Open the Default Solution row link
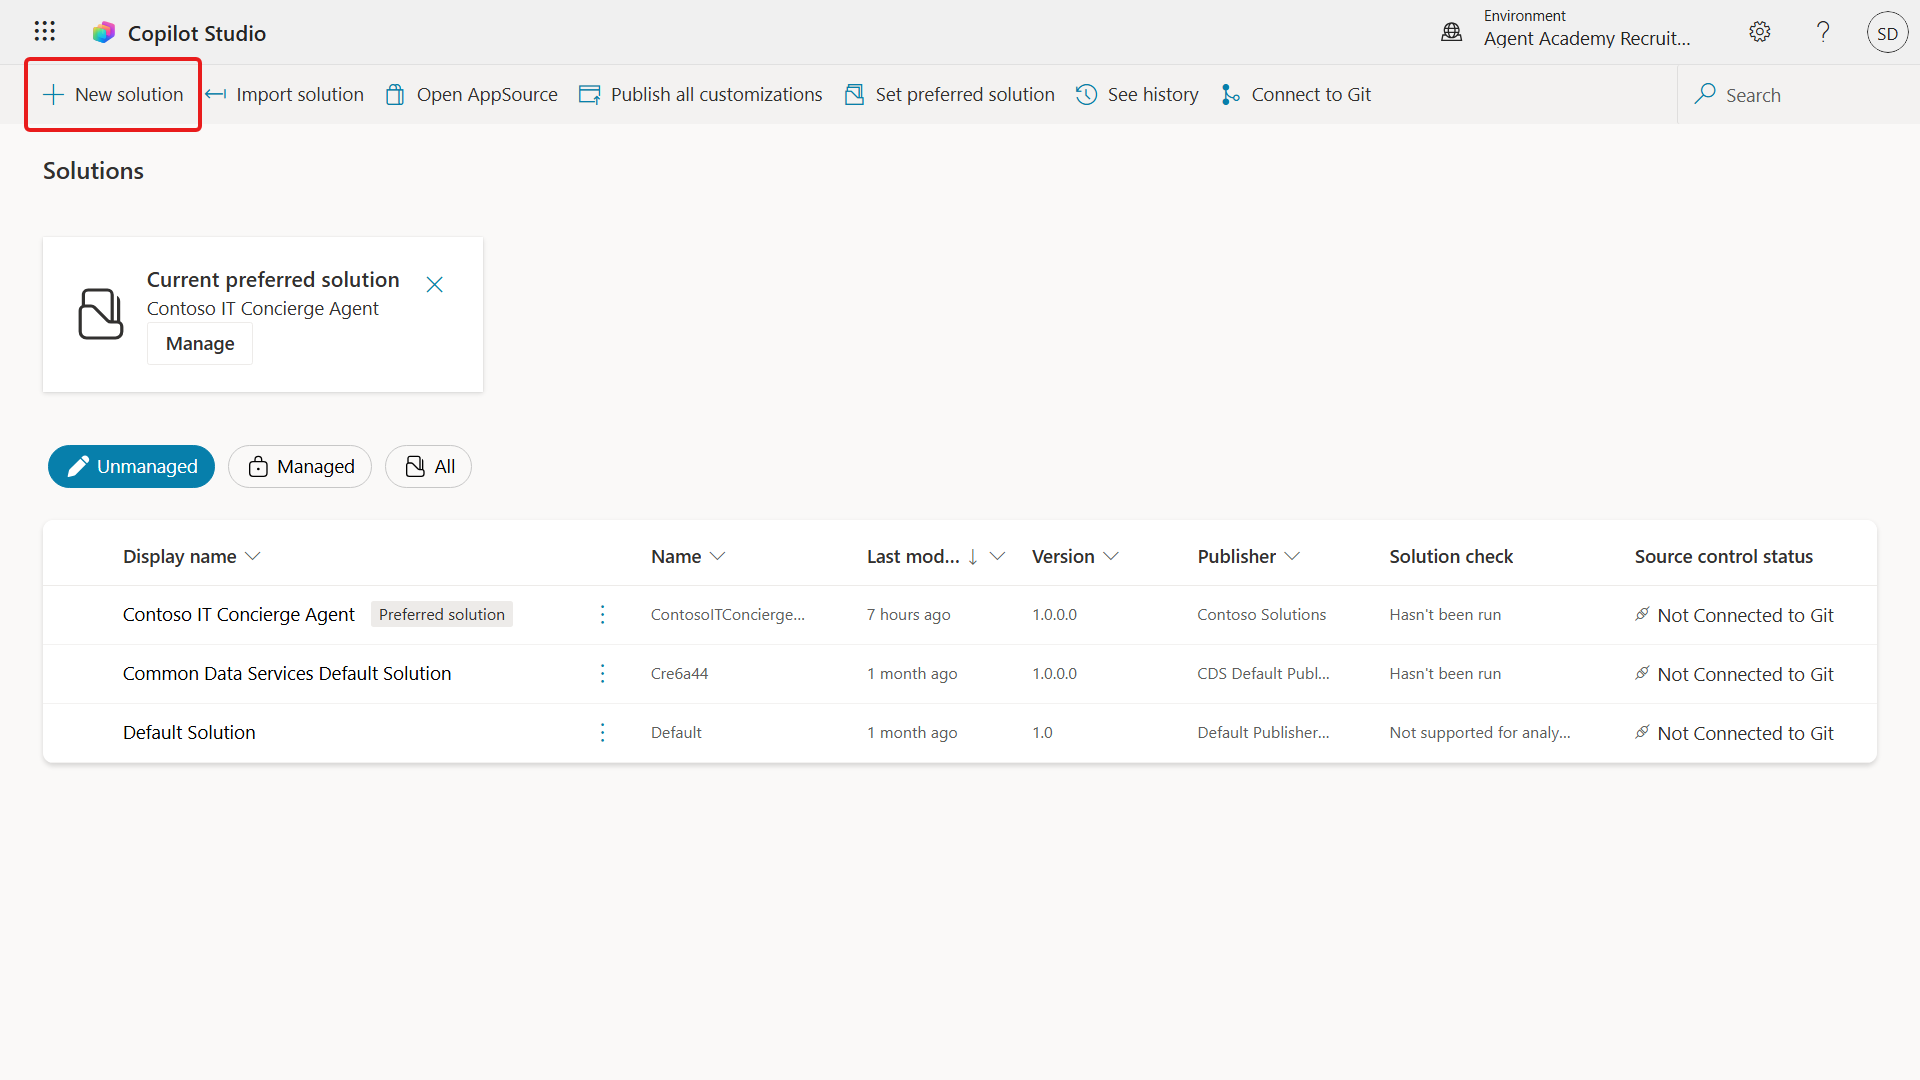The height and width of the screenshot is (1080, 1920). click(x=189, y=732)
